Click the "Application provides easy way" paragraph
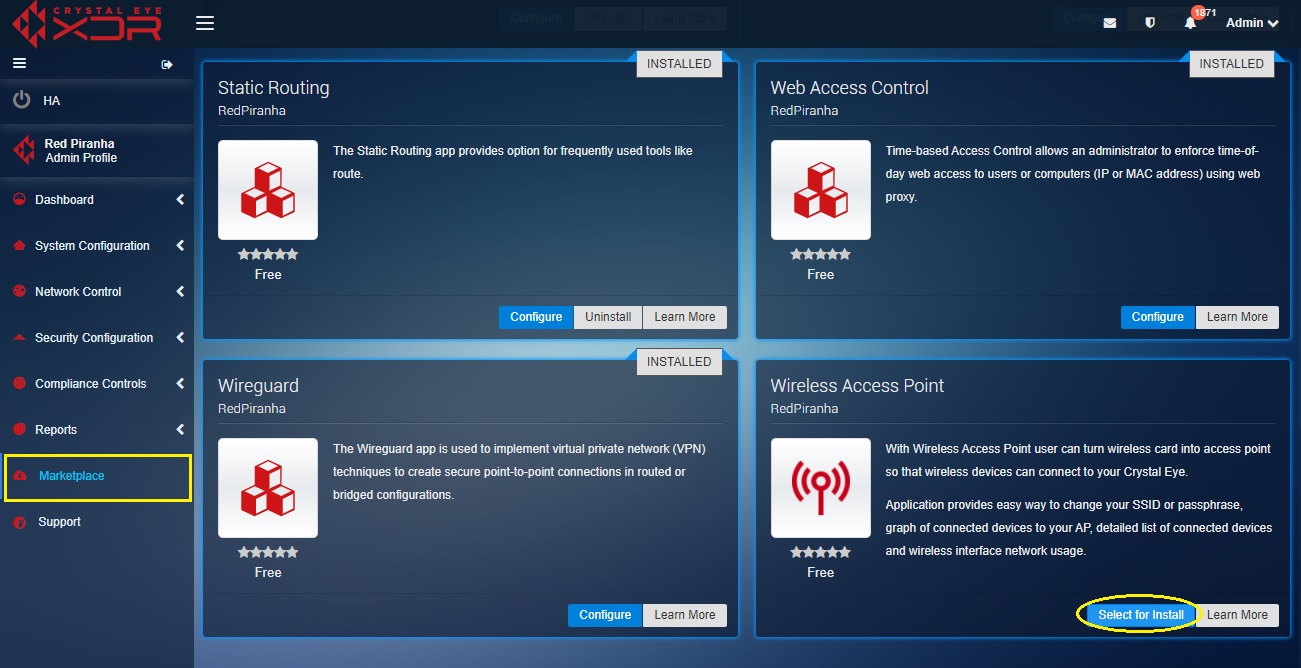The image size is (1301, 668). [x=1079, y=528]
